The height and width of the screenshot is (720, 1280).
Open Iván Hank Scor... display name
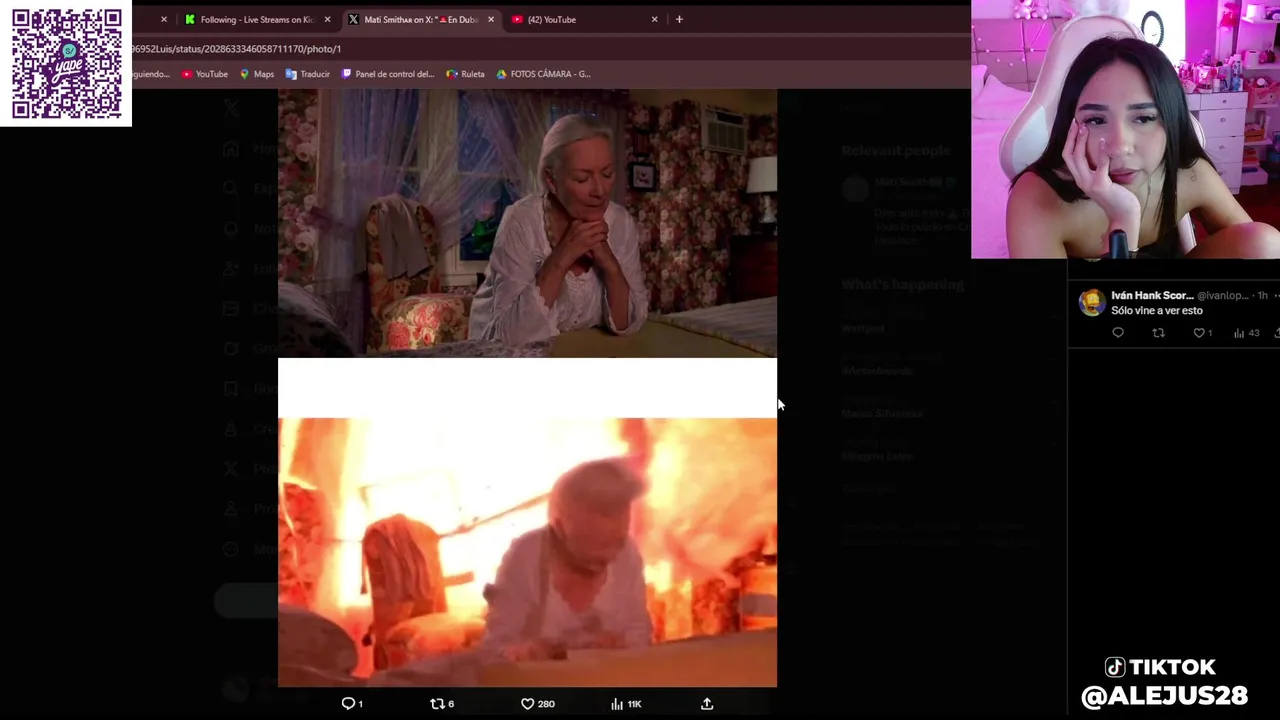[1152, 296]
